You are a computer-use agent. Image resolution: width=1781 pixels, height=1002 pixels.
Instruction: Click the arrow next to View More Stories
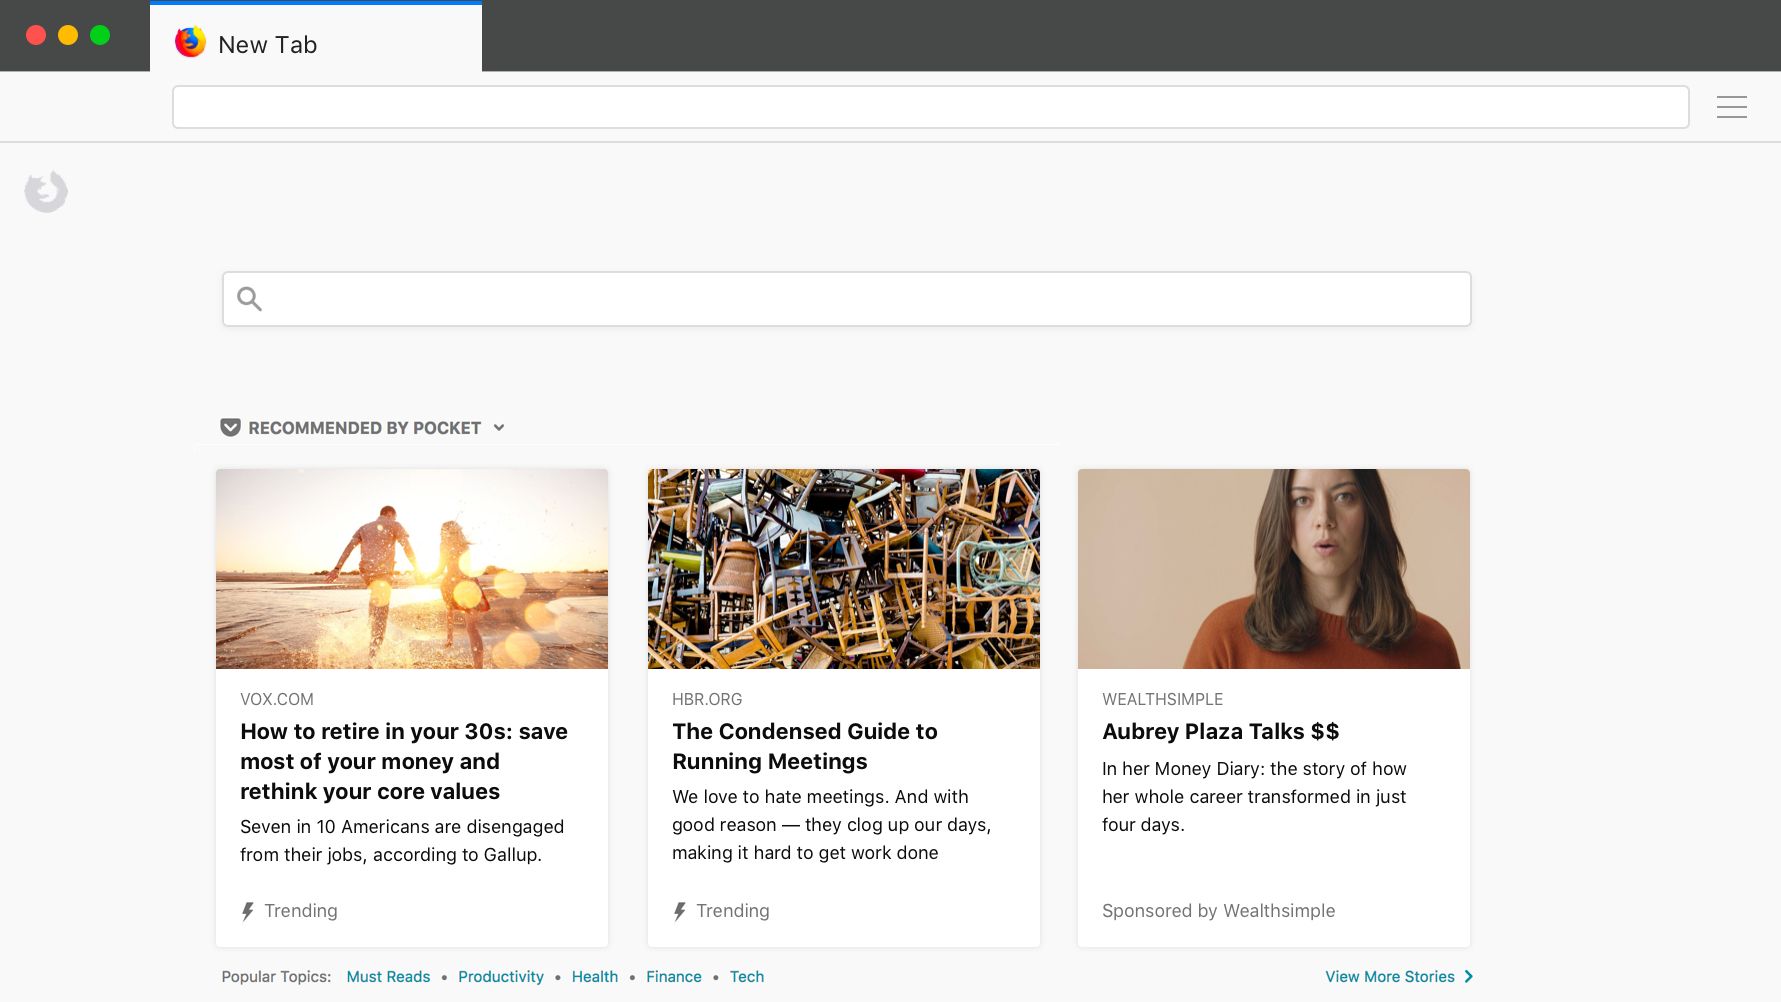tap(1468, 977)
